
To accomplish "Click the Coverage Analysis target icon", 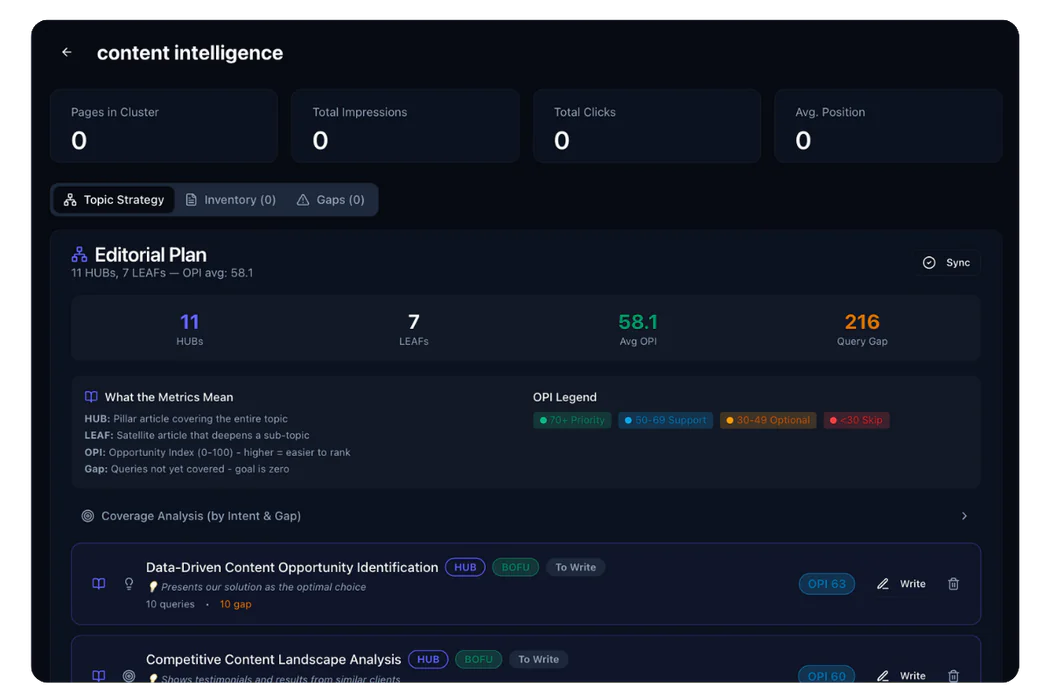I will click(x=88, y=516).
